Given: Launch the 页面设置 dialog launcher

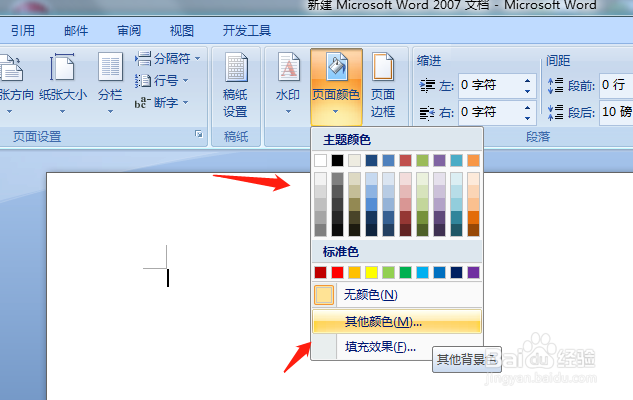Looking at the screenshot, I should pos(199,134).
